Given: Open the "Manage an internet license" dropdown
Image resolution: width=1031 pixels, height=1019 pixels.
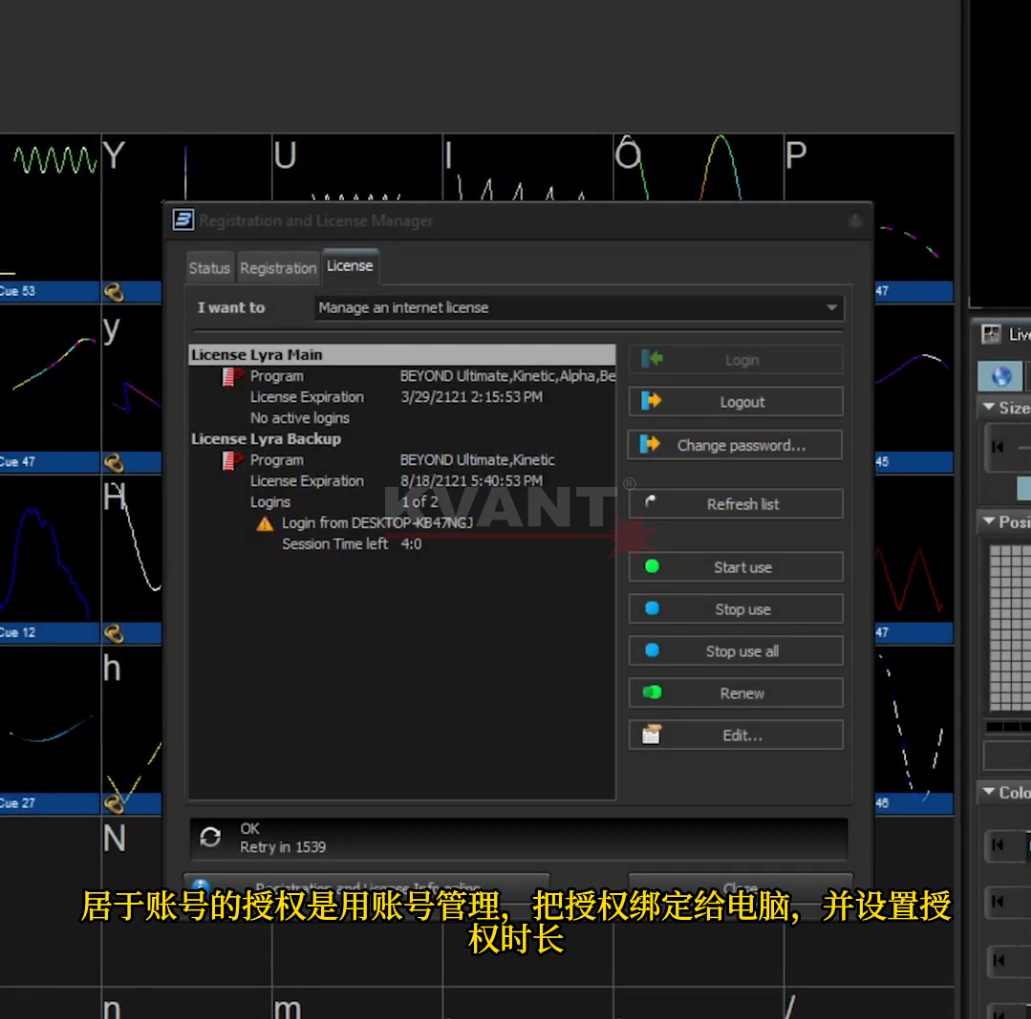Looking at the screenshot, I should tap(579, 308).
